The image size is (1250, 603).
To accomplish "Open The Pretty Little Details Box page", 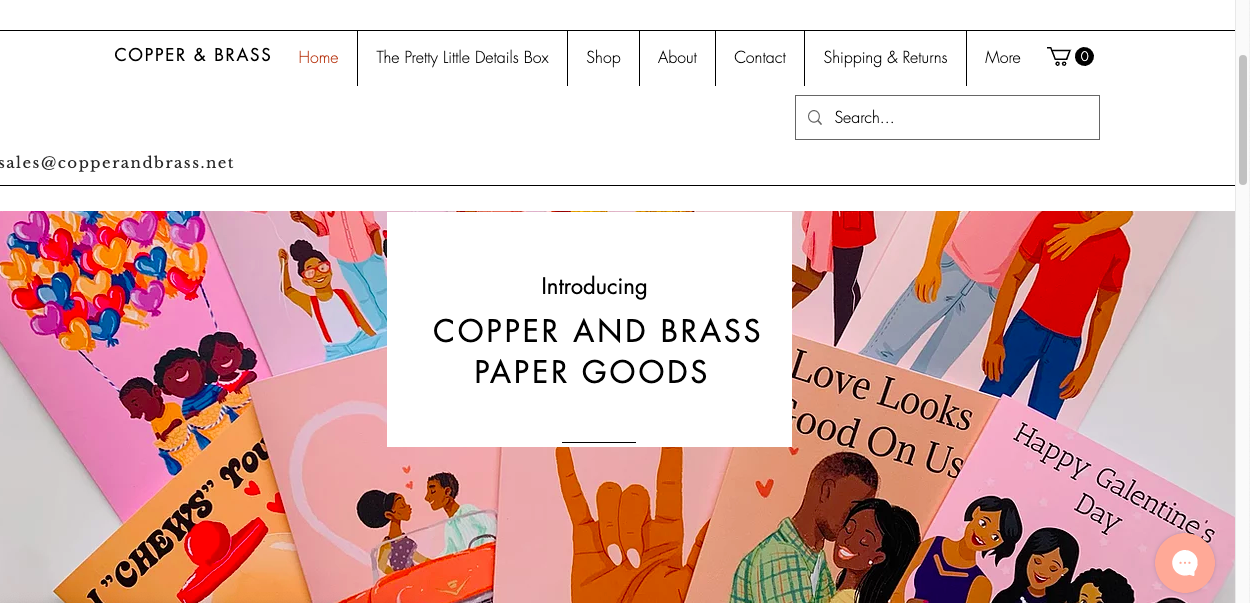I will pos(462,58).
